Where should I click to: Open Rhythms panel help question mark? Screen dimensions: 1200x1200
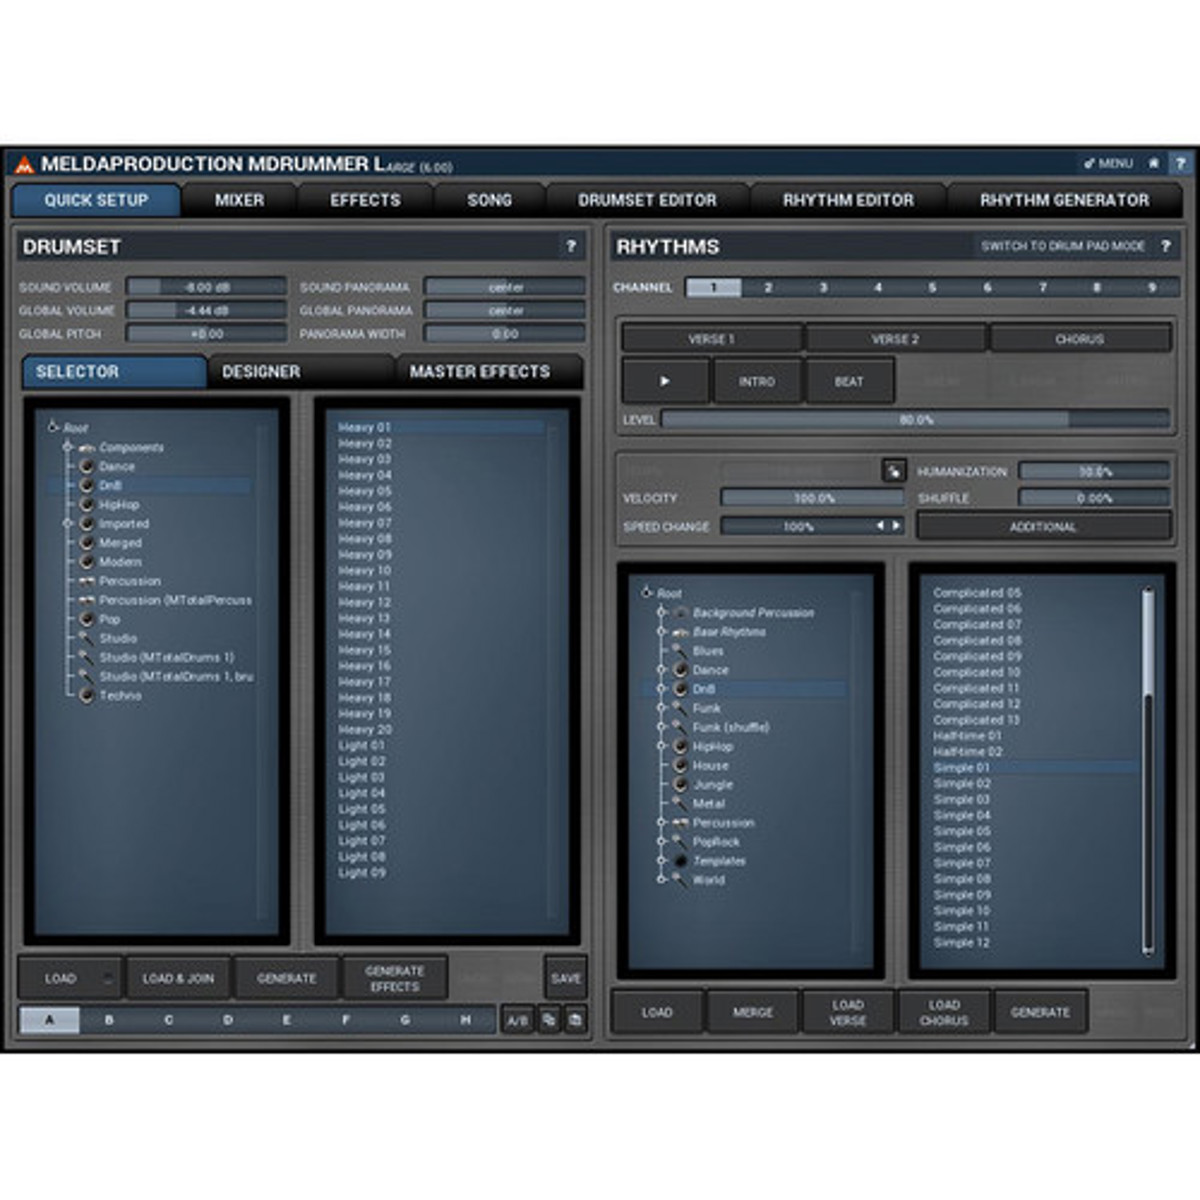pos(1166,246)
